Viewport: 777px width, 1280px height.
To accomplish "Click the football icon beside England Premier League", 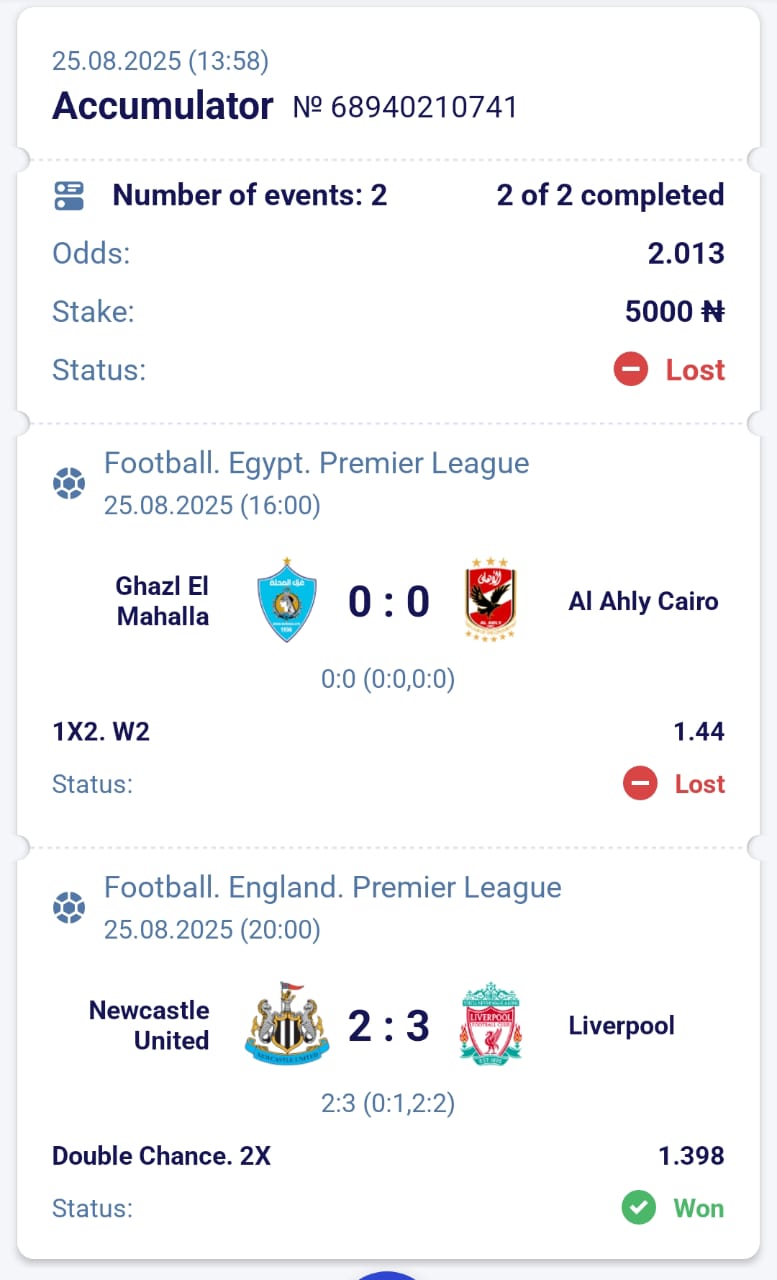I will tap(69, 908).
